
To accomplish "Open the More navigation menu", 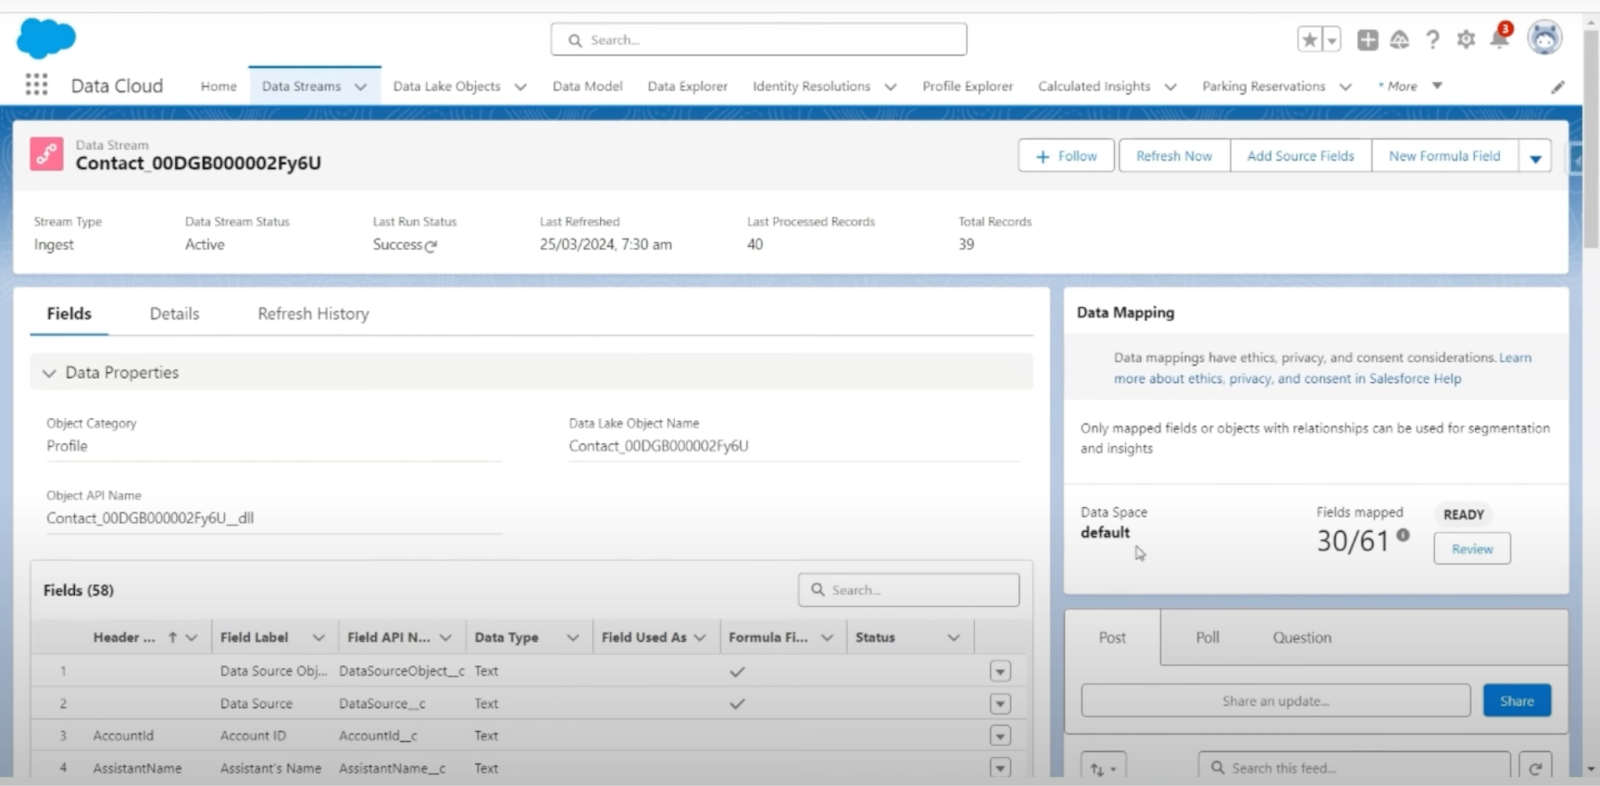I will (x=1409, y=86).
